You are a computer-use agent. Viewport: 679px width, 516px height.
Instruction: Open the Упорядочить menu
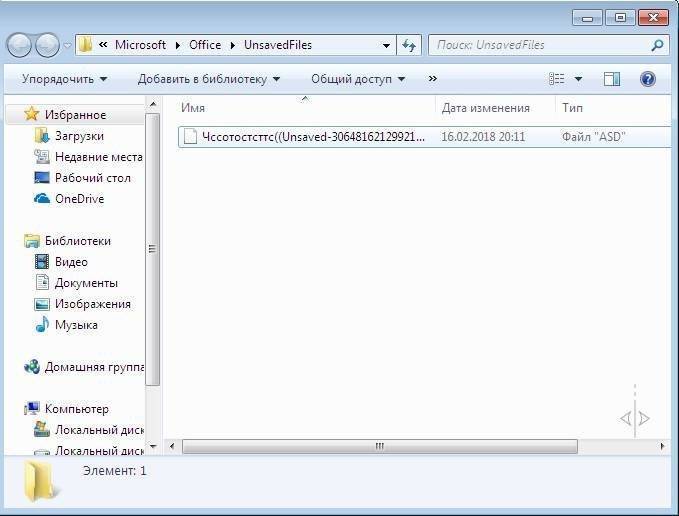64,79
